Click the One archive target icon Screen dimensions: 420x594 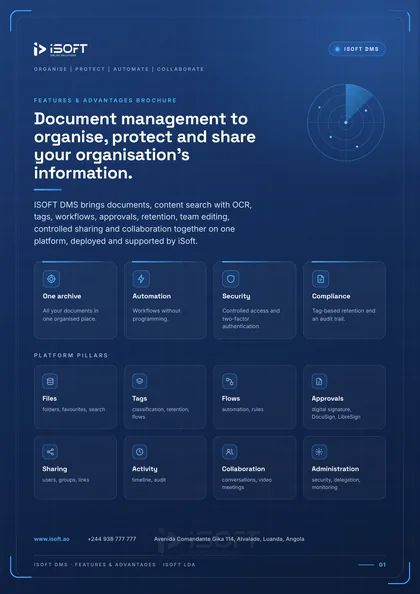51,279
